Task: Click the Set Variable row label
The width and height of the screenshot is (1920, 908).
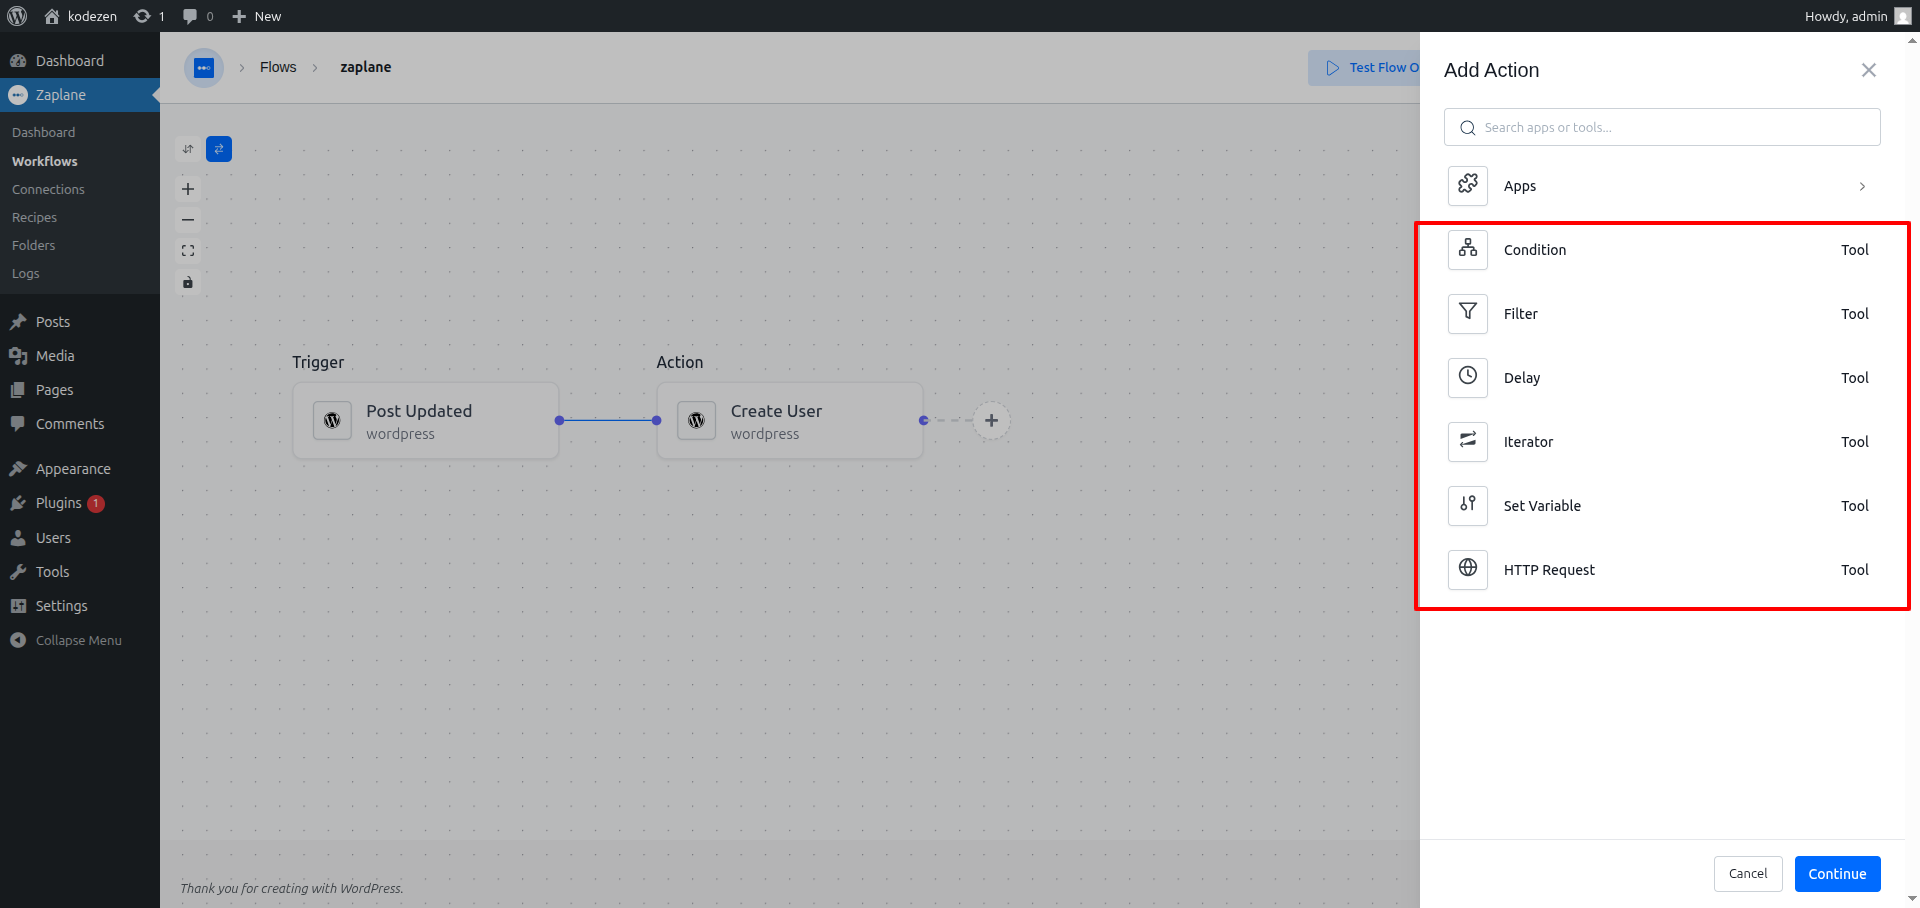Action: 1542,506
